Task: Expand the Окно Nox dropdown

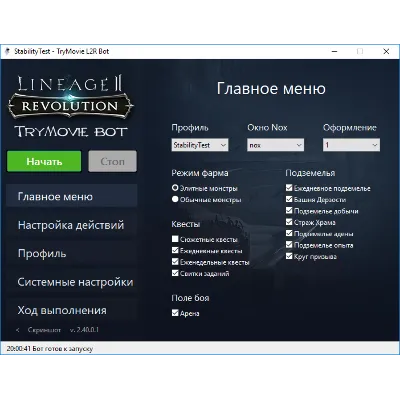Action: point(275,145)
